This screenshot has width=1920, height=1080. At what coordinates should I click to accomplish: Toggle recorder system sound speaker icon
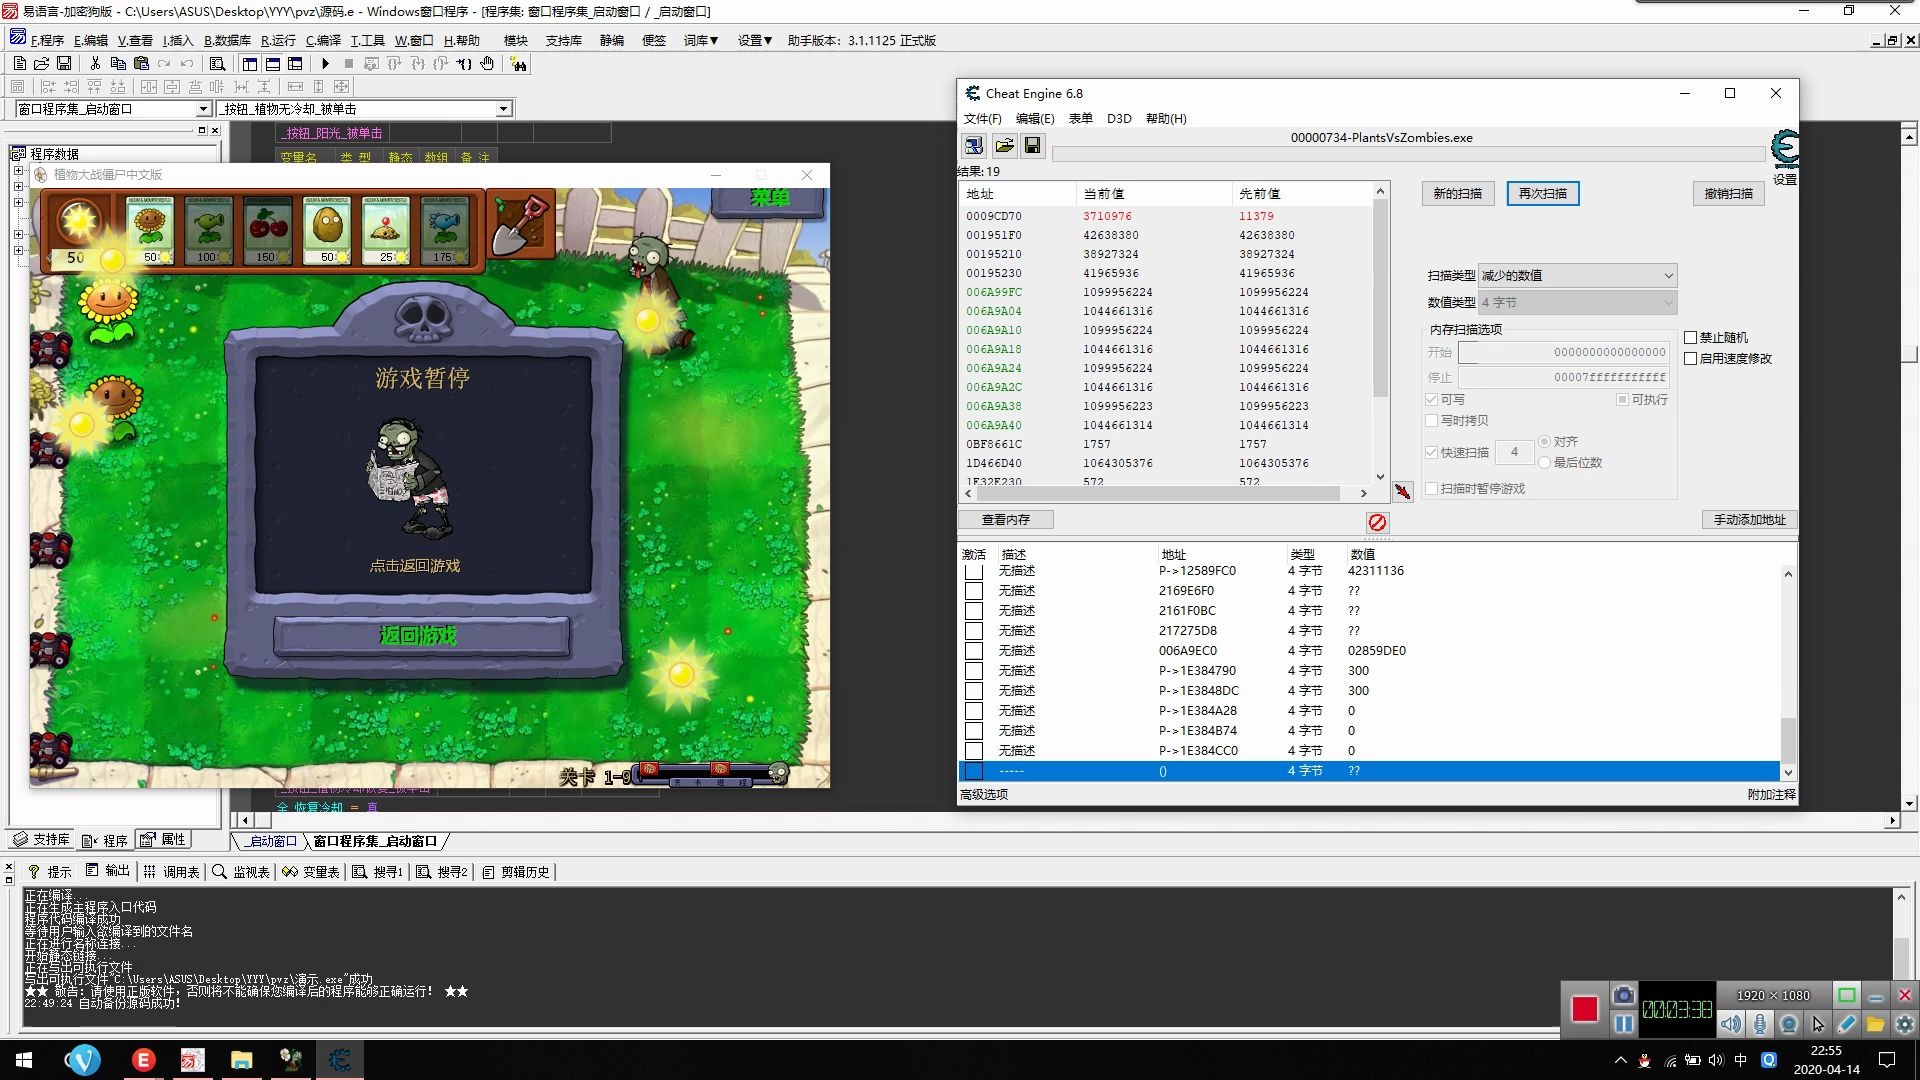1731,1024
